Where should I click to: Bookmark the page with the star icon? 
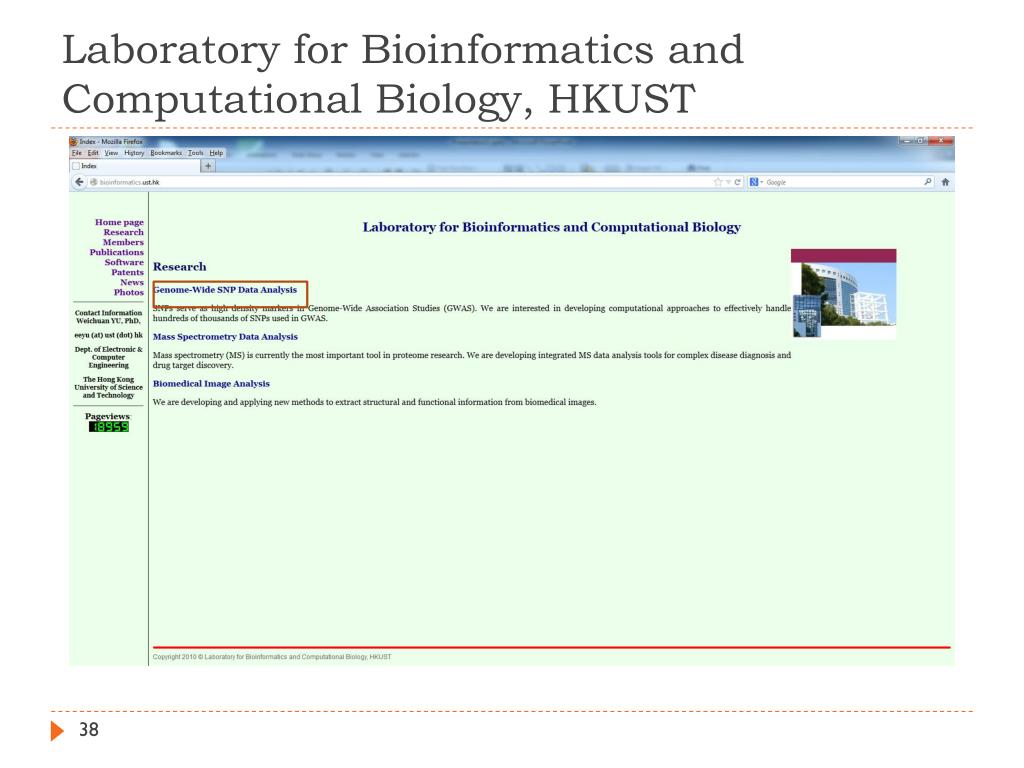(x=718, y=182)
